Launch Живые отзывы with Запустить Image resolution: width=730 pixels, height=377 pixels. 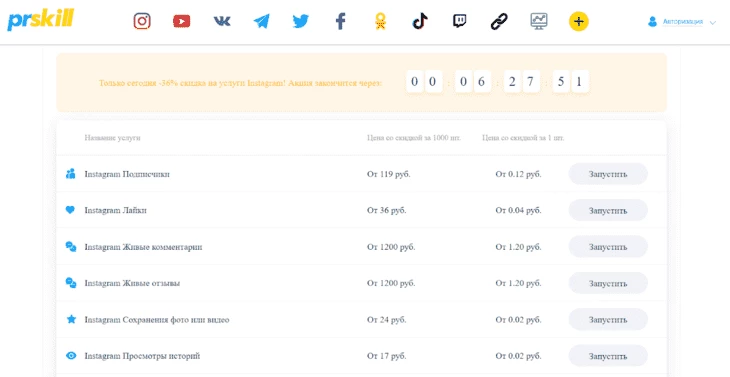(x=608, y=283)
